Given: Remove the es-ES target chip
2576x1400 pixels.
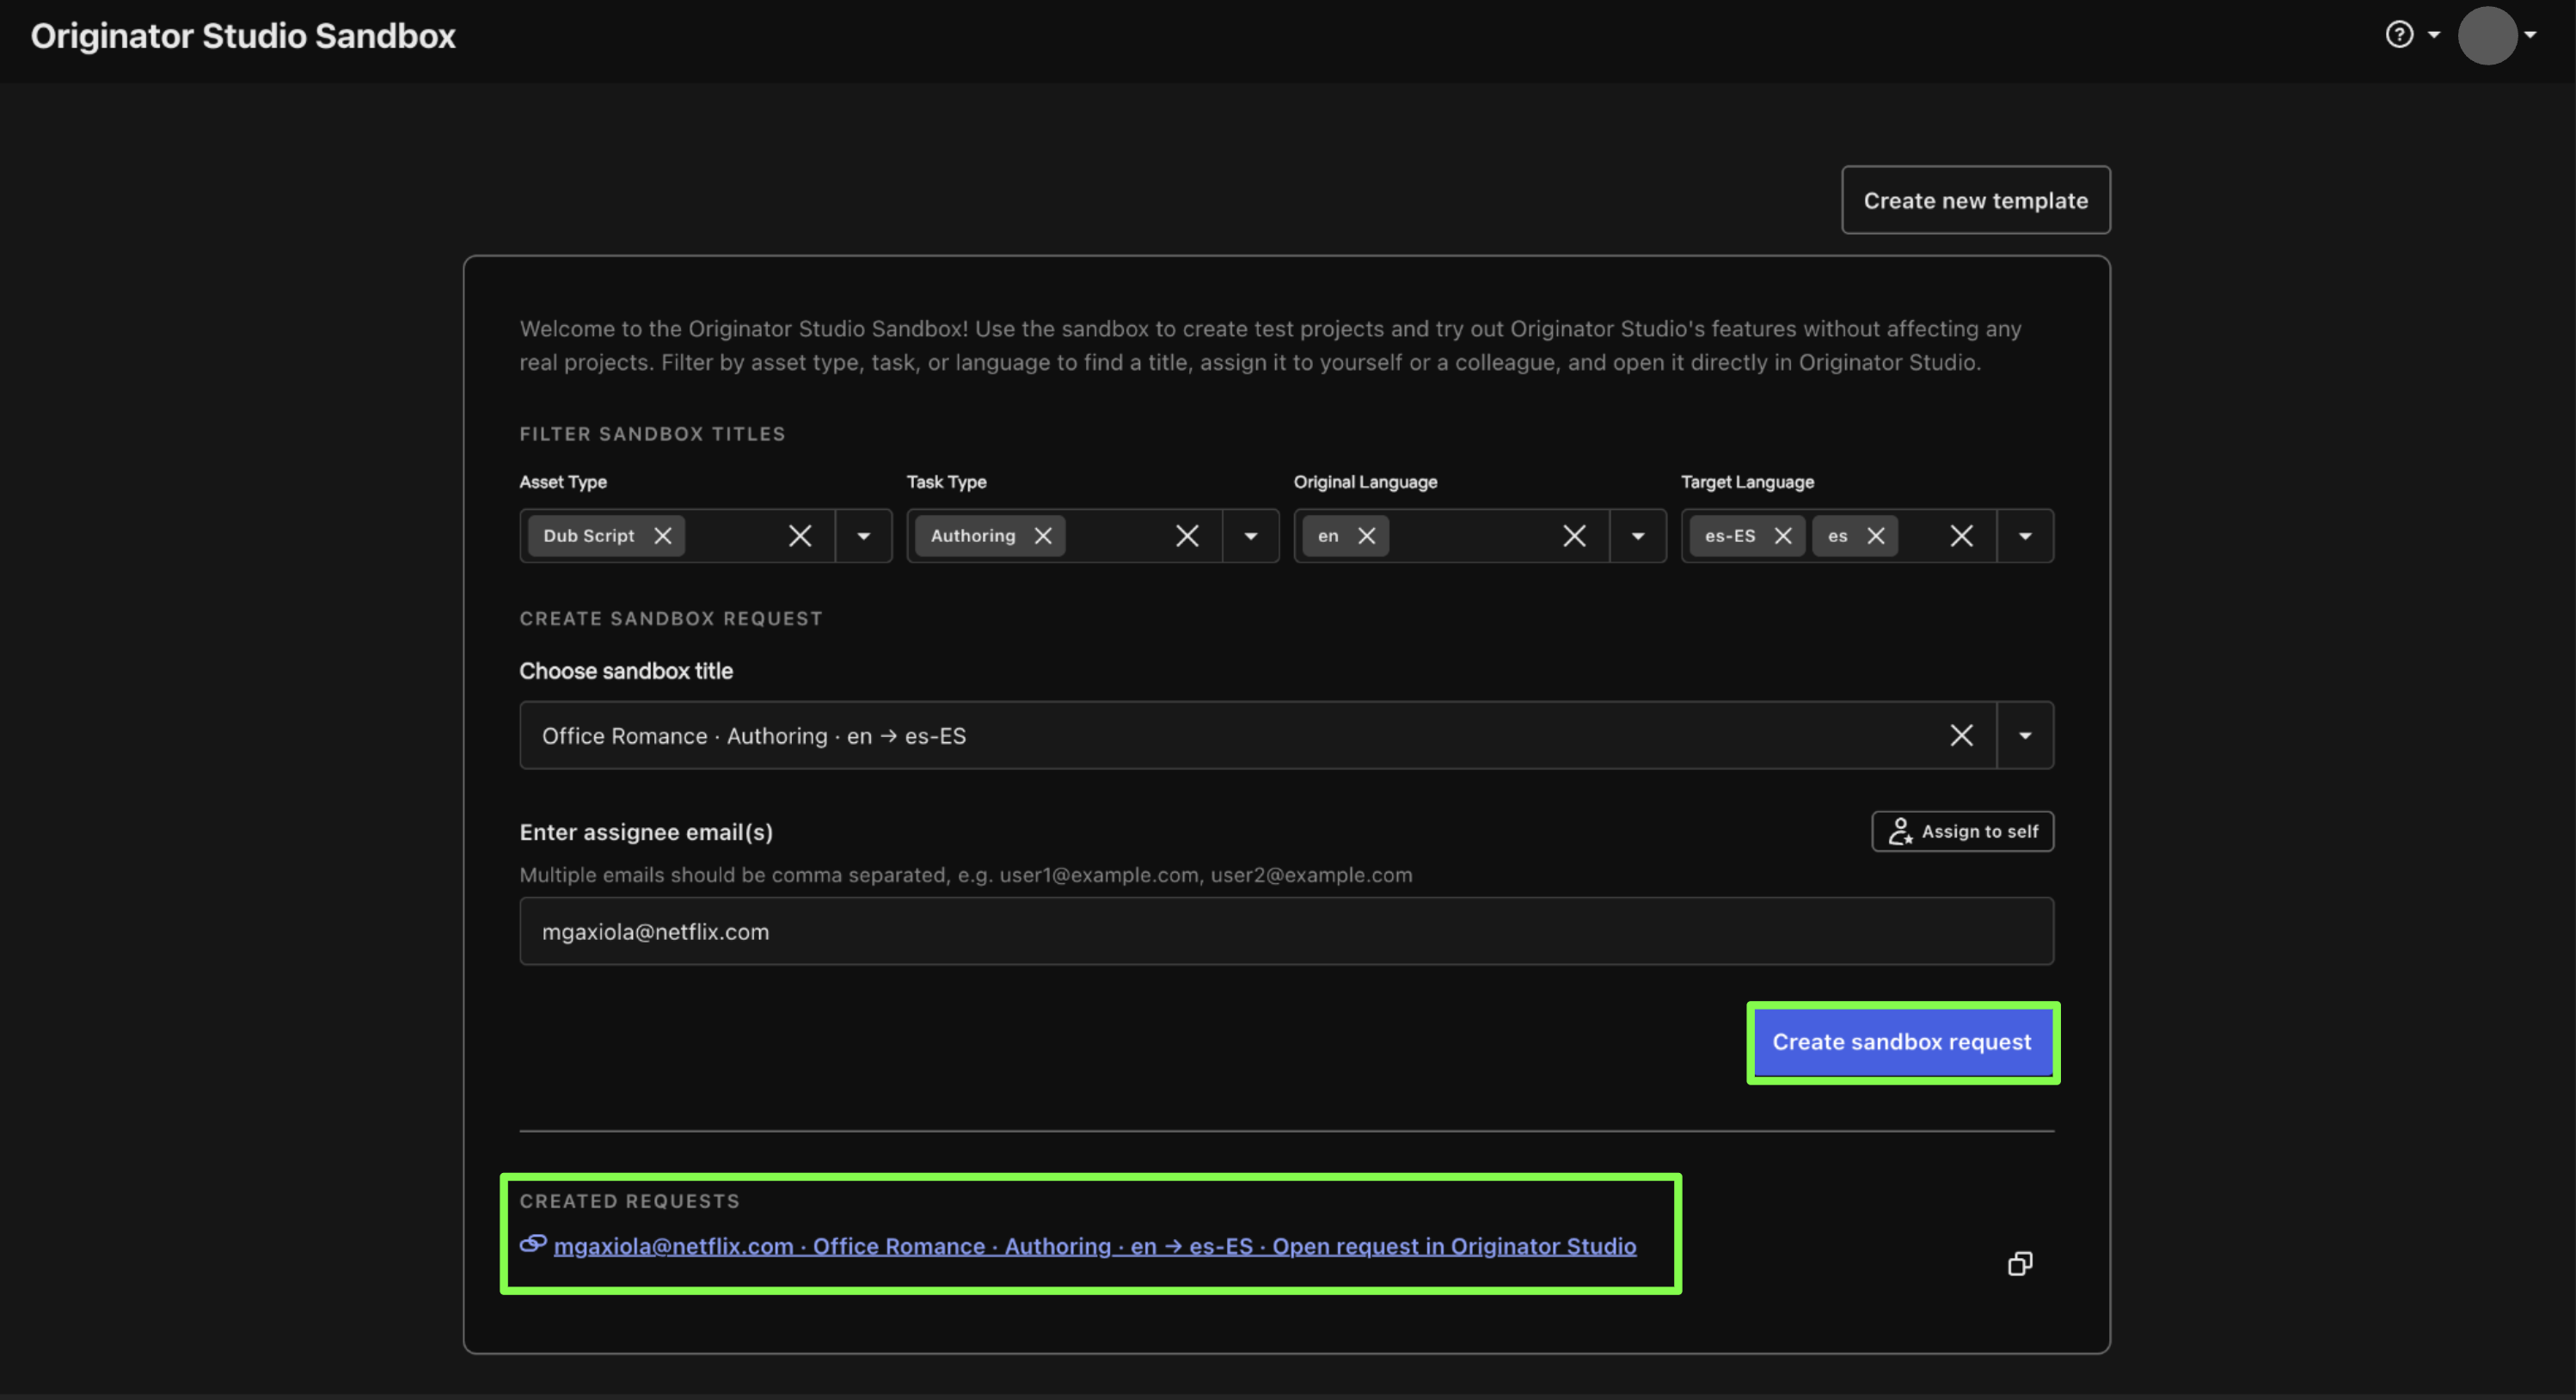Looking at the screenshot, I should (x=1783, y=536).
